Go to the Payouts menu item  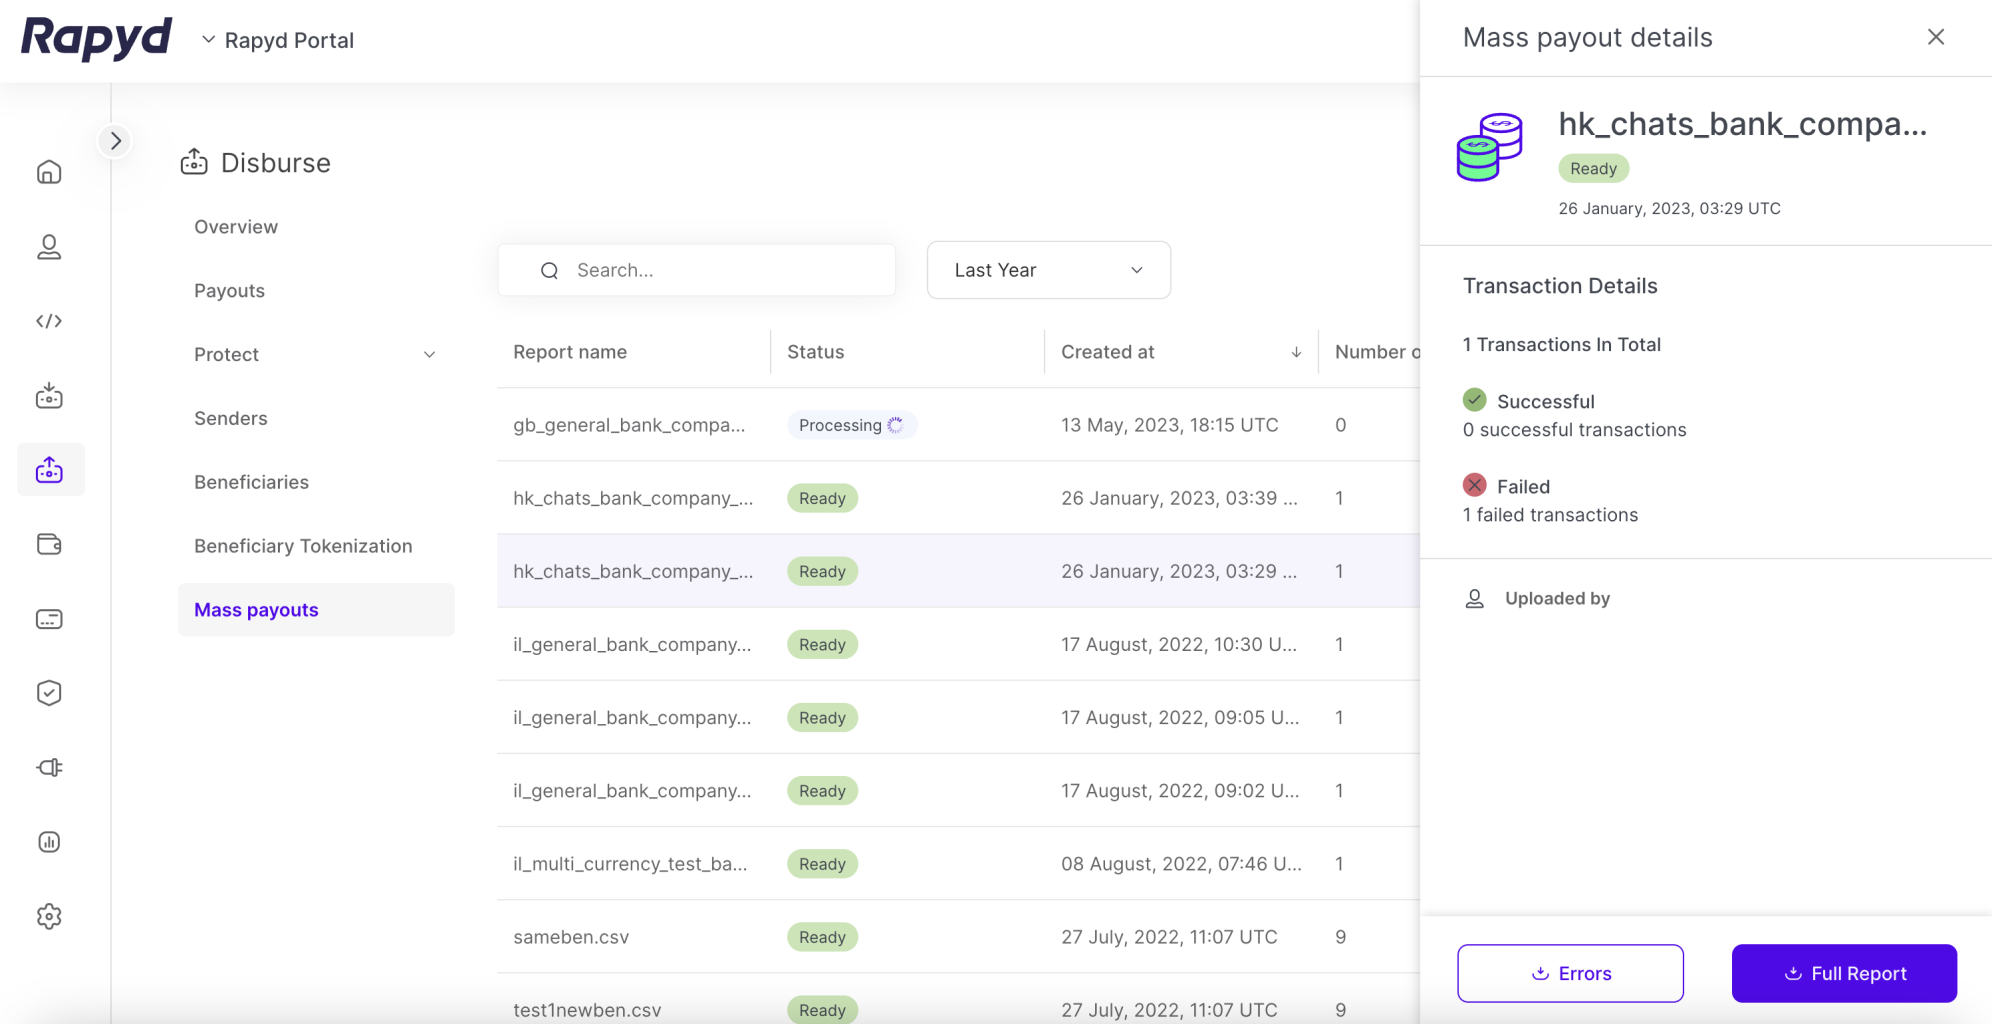point(229,291)
